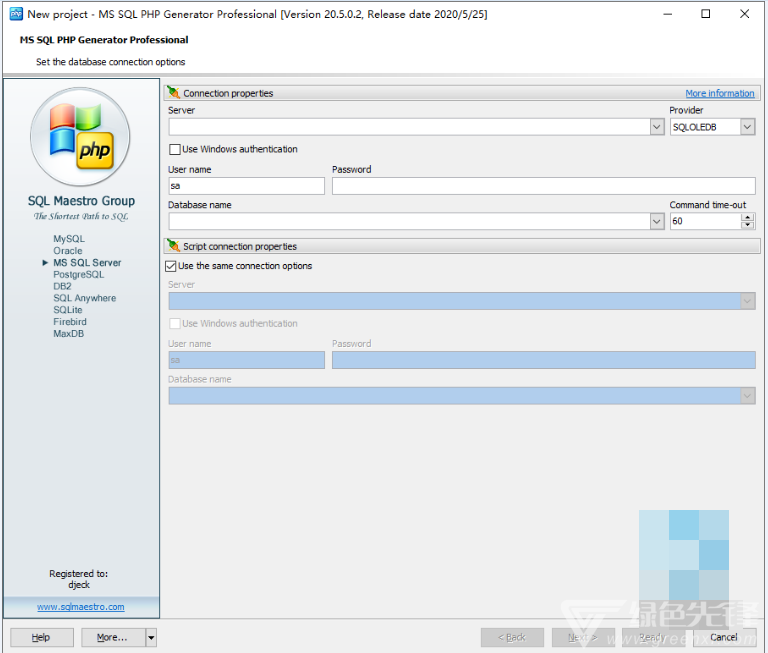768x653 pixels.
Task: Select Firebird in the product list
Action: click(70, 321)
